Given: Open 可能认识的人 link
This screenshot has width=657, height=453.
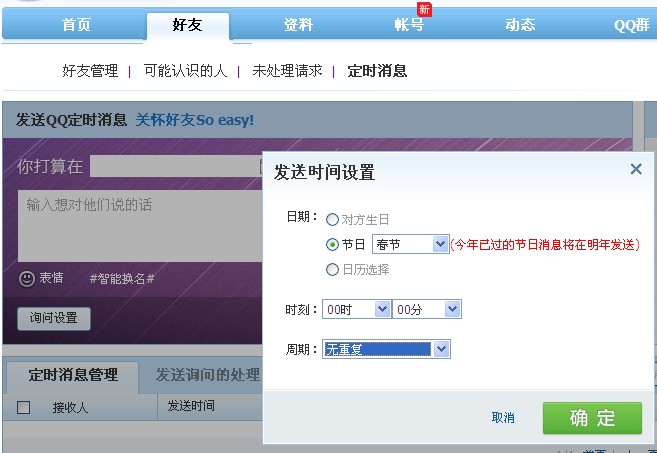Looking at the screenshot, I should coord(185,71).
